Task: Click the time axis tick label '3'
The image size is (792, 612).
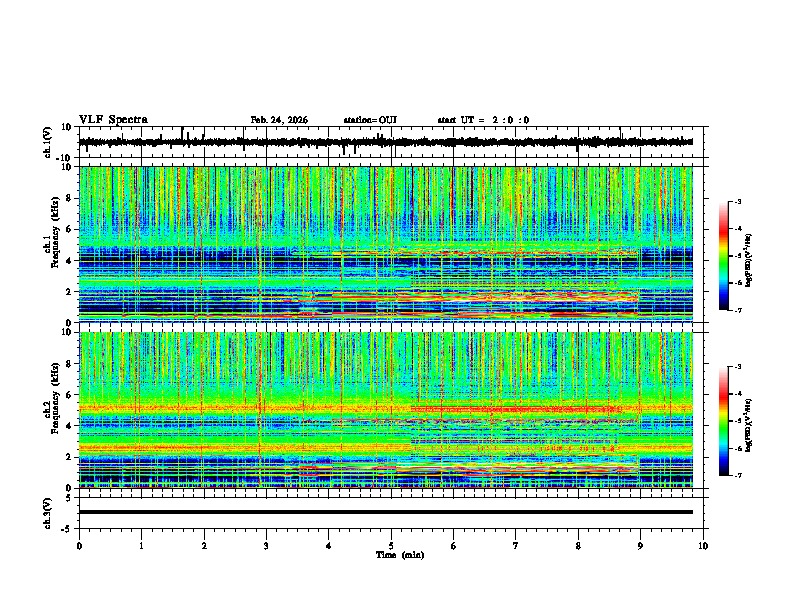Action: [x=266, y=546]
